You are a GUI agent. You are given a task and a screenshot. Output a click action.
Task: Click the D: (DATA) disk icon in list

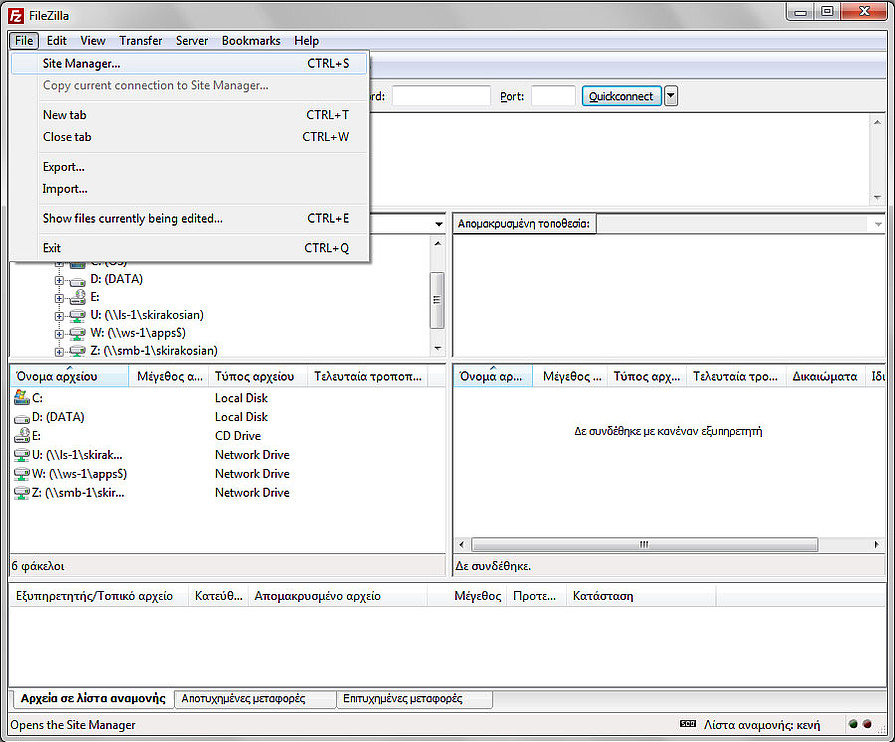click(22, 417)
